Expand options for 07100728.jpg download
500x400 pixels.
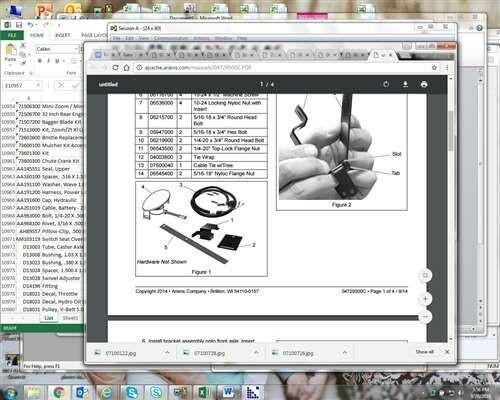(x=256, y=352)
